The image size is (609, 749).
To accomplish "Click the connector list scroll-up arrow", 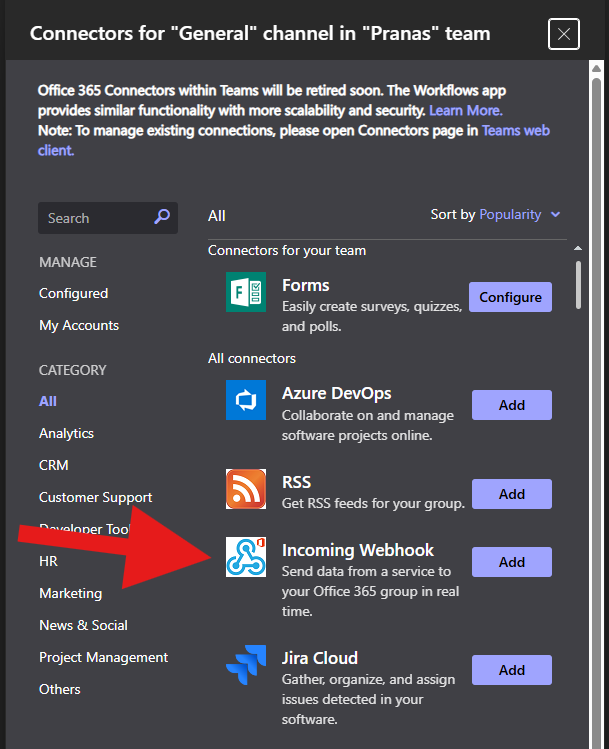I will coord(578,248).
